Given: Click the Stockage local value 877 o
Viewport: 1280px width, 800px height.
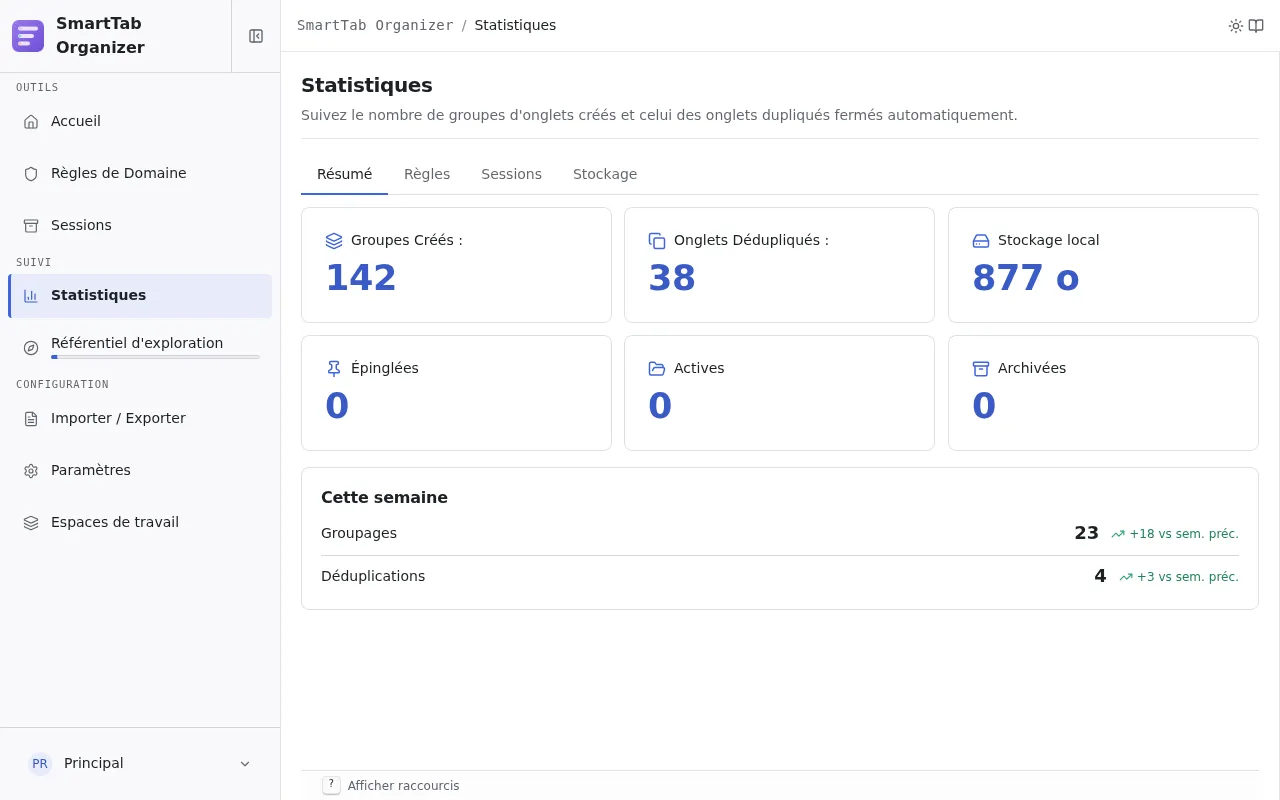Looking at the screenshot, I should pyautogui.click(x=1026, y=278).
